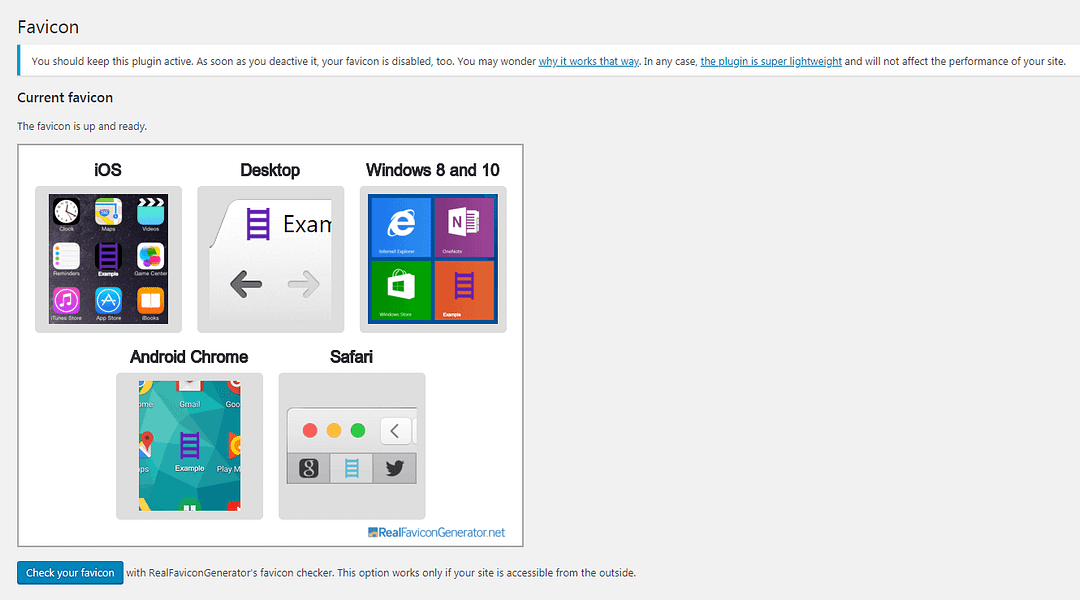Click the back arrow in the Desktop preview
The image size is (1080, 600).
(x=244, y=284)
